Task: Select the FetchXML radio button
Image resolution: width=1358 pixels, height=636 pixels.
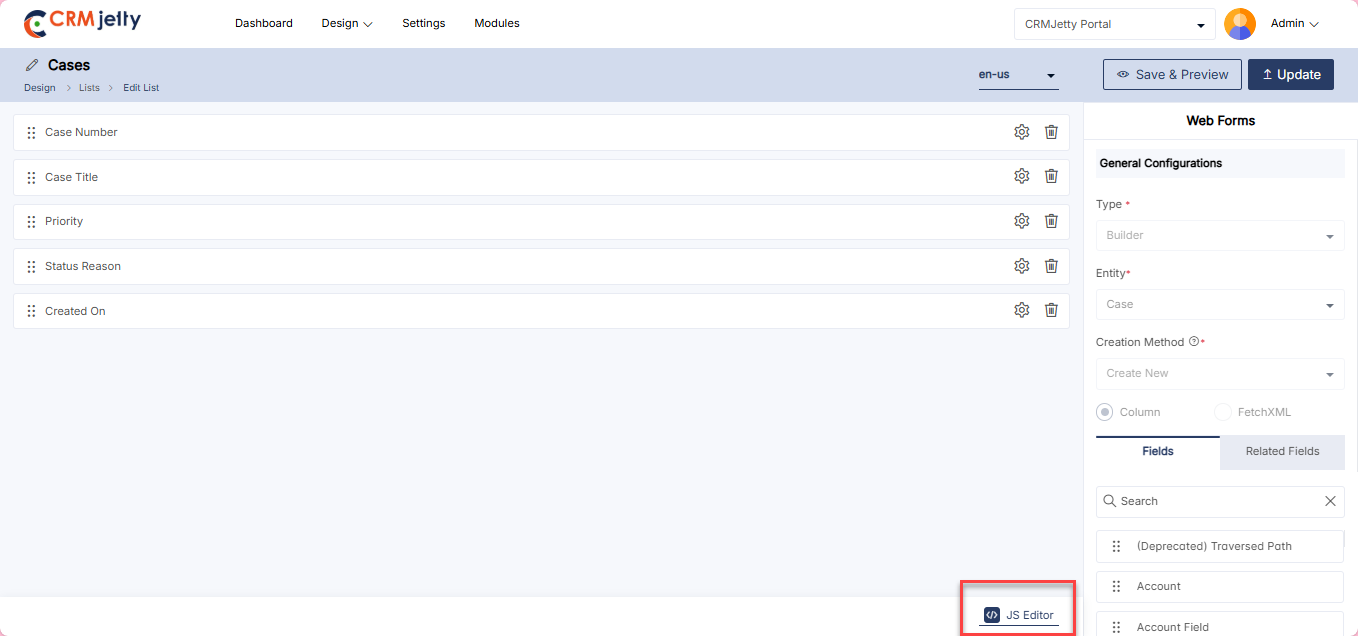Action: coord(1223,412)
